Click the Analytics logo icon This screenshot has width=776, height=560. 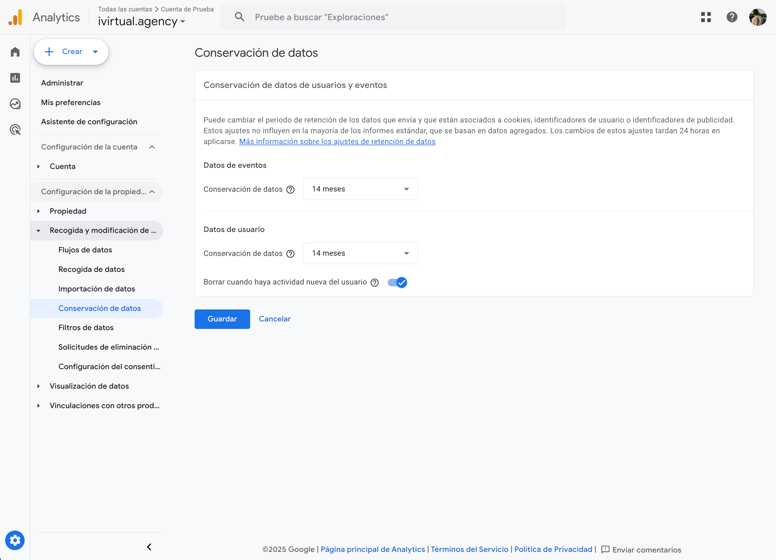(x=15, y=17)
